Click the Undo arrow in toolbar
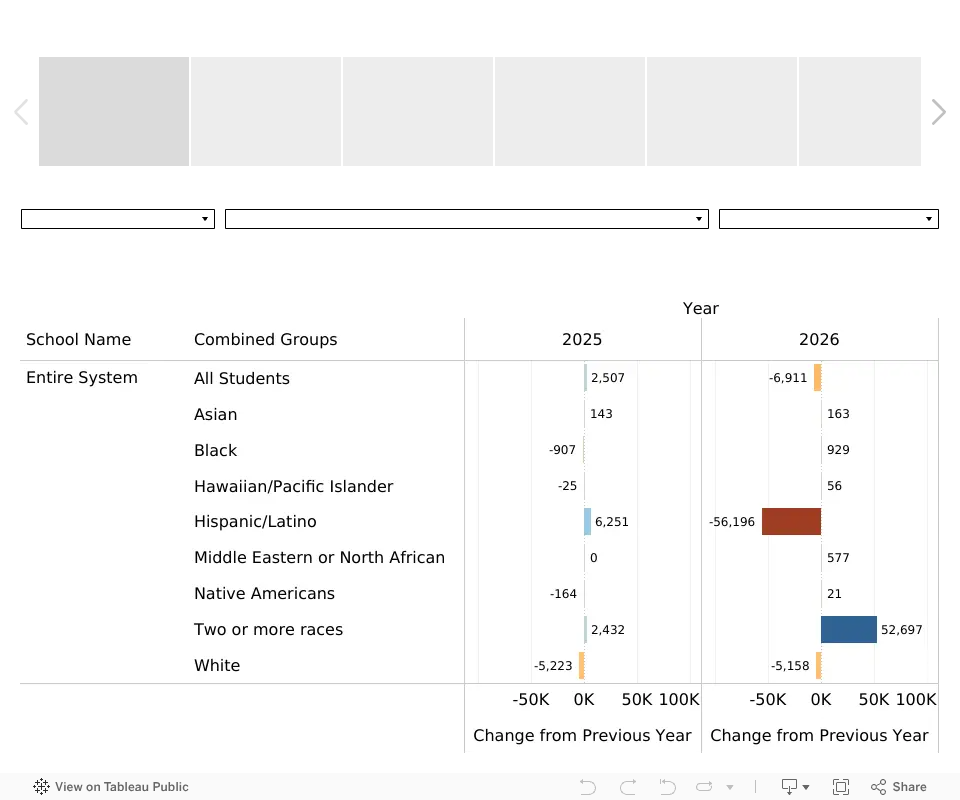Image resolution: width=960 pixels, height=800 pixels. 587,787
